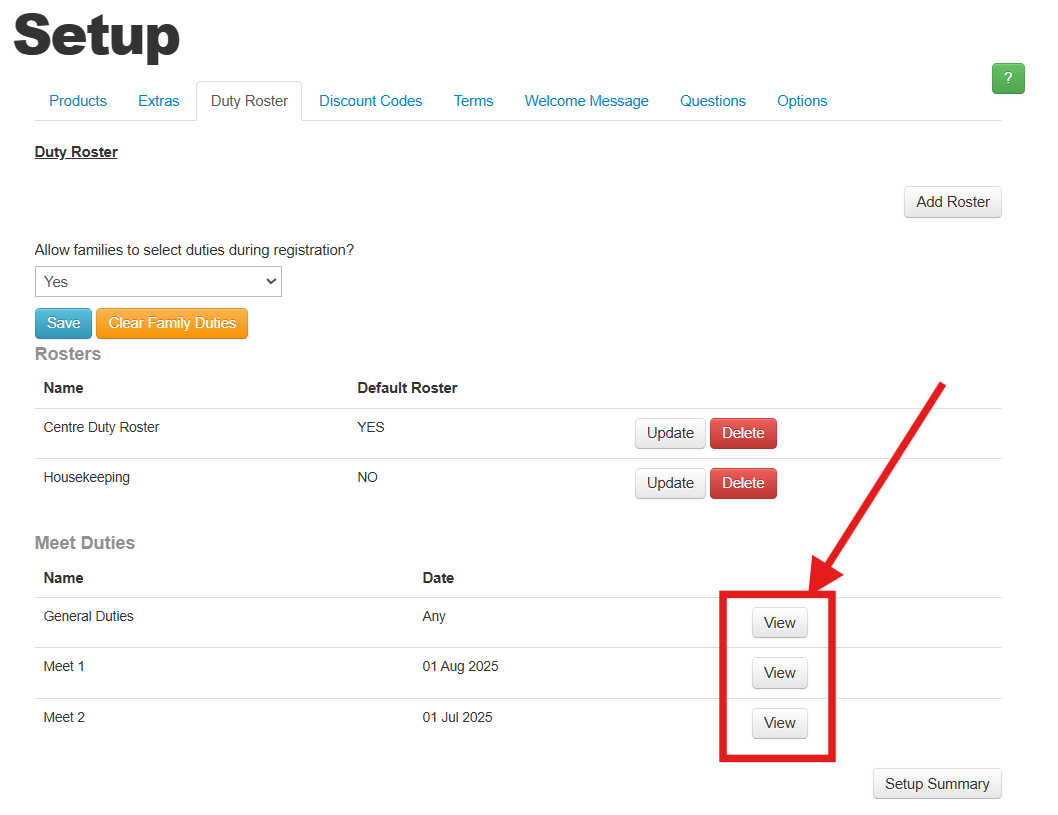Open the Options tab
This screenshot has width=1058, height=815.
pyautogui.click(x=801, y=100)
